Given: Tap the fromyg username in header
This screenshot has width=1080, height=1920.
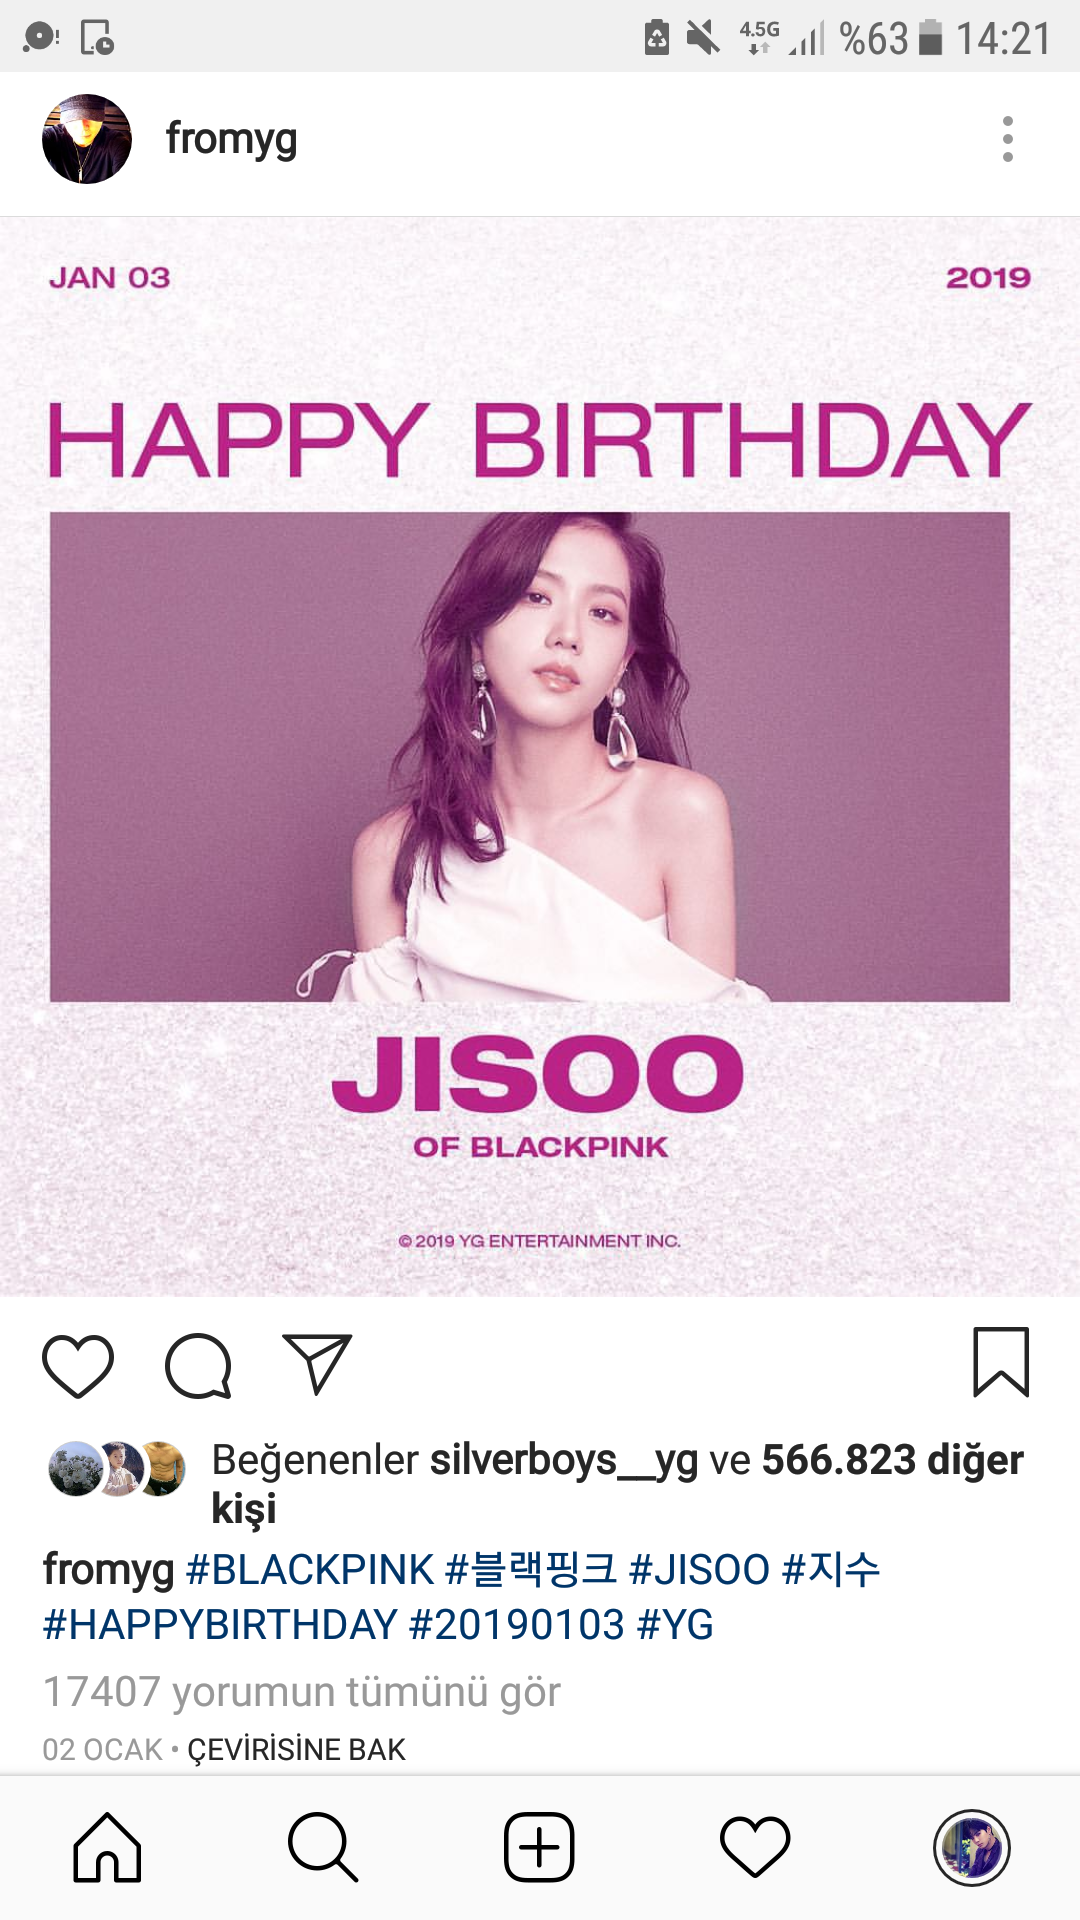Looking at the screenshot, I should pos(231,139).
